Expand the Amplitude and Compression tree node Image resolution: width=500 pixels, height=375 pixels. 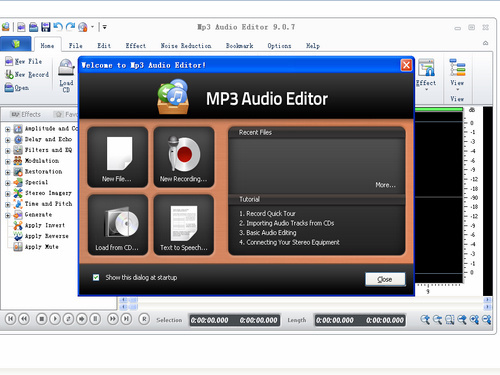point(8,129)
